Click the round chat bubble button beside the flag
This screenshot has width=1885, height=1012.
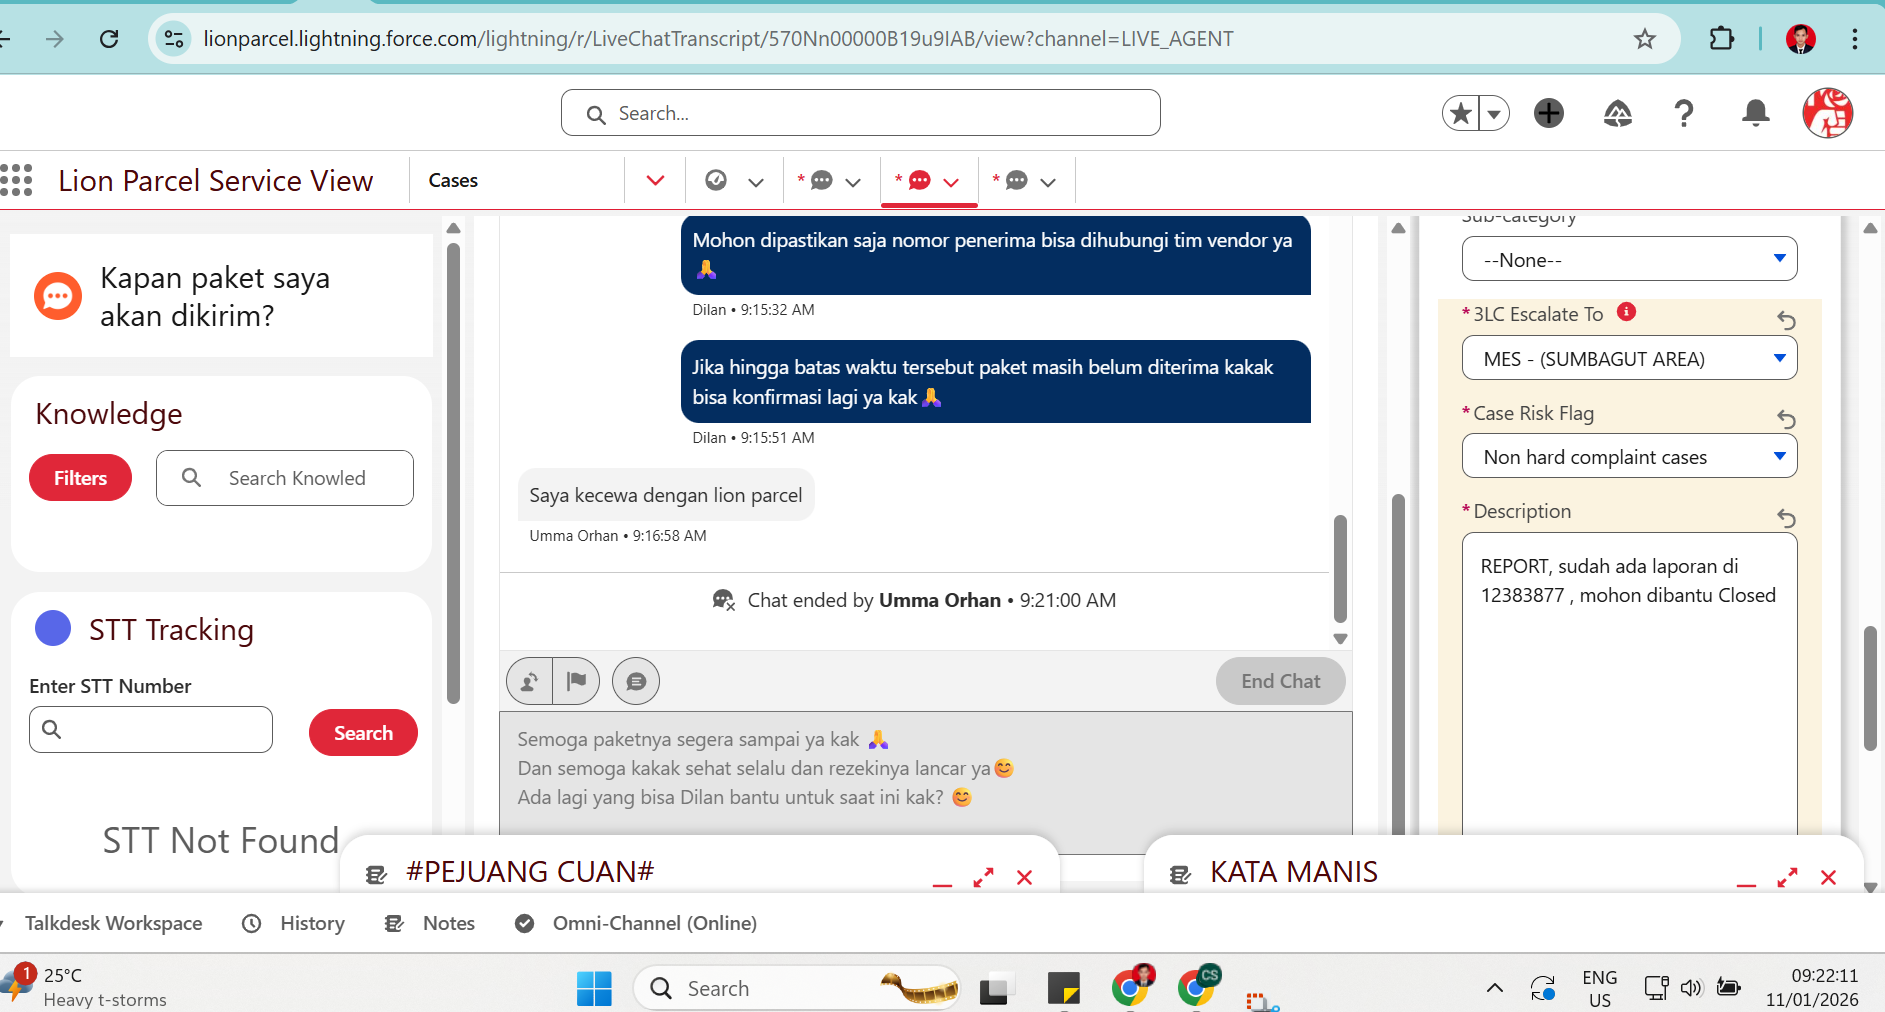[636, 681]
